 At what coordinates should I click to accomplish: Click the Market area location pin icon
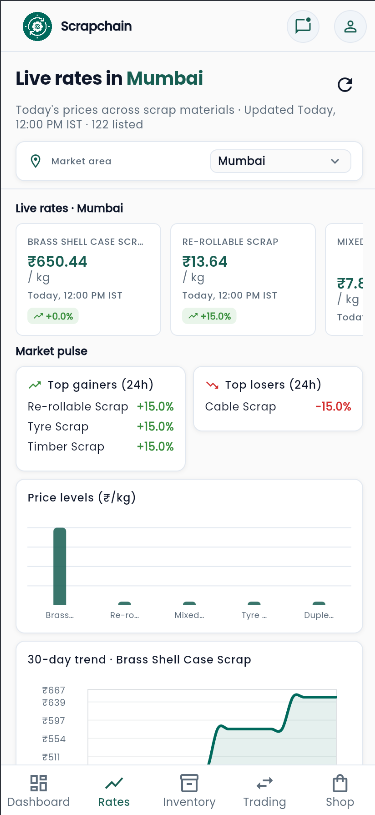(35, 161)
